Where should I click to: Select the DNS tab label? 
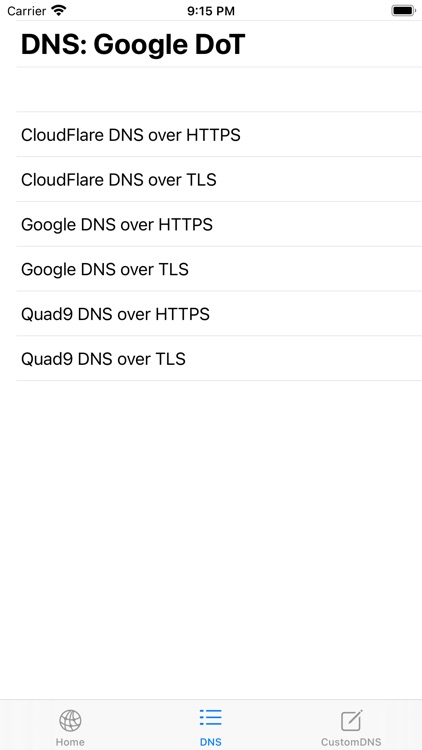(x=211, y=742)
